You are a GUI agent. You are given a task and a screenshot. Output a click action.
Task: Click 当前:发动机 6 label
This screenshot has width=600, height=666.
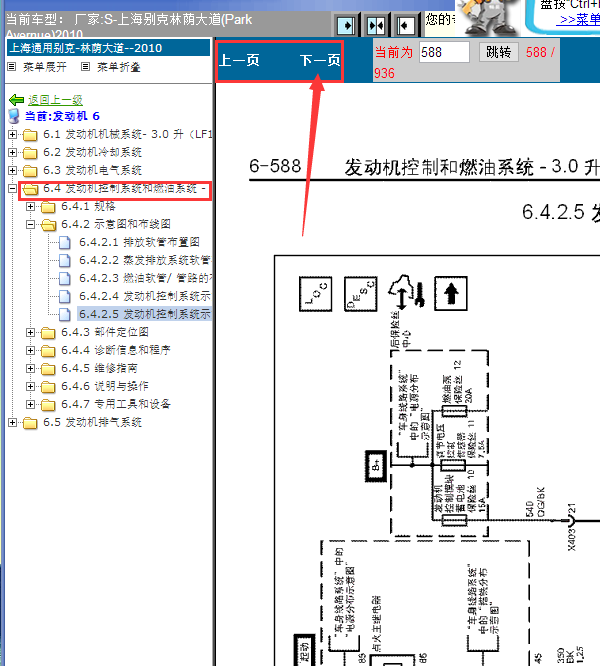(62, 116)
